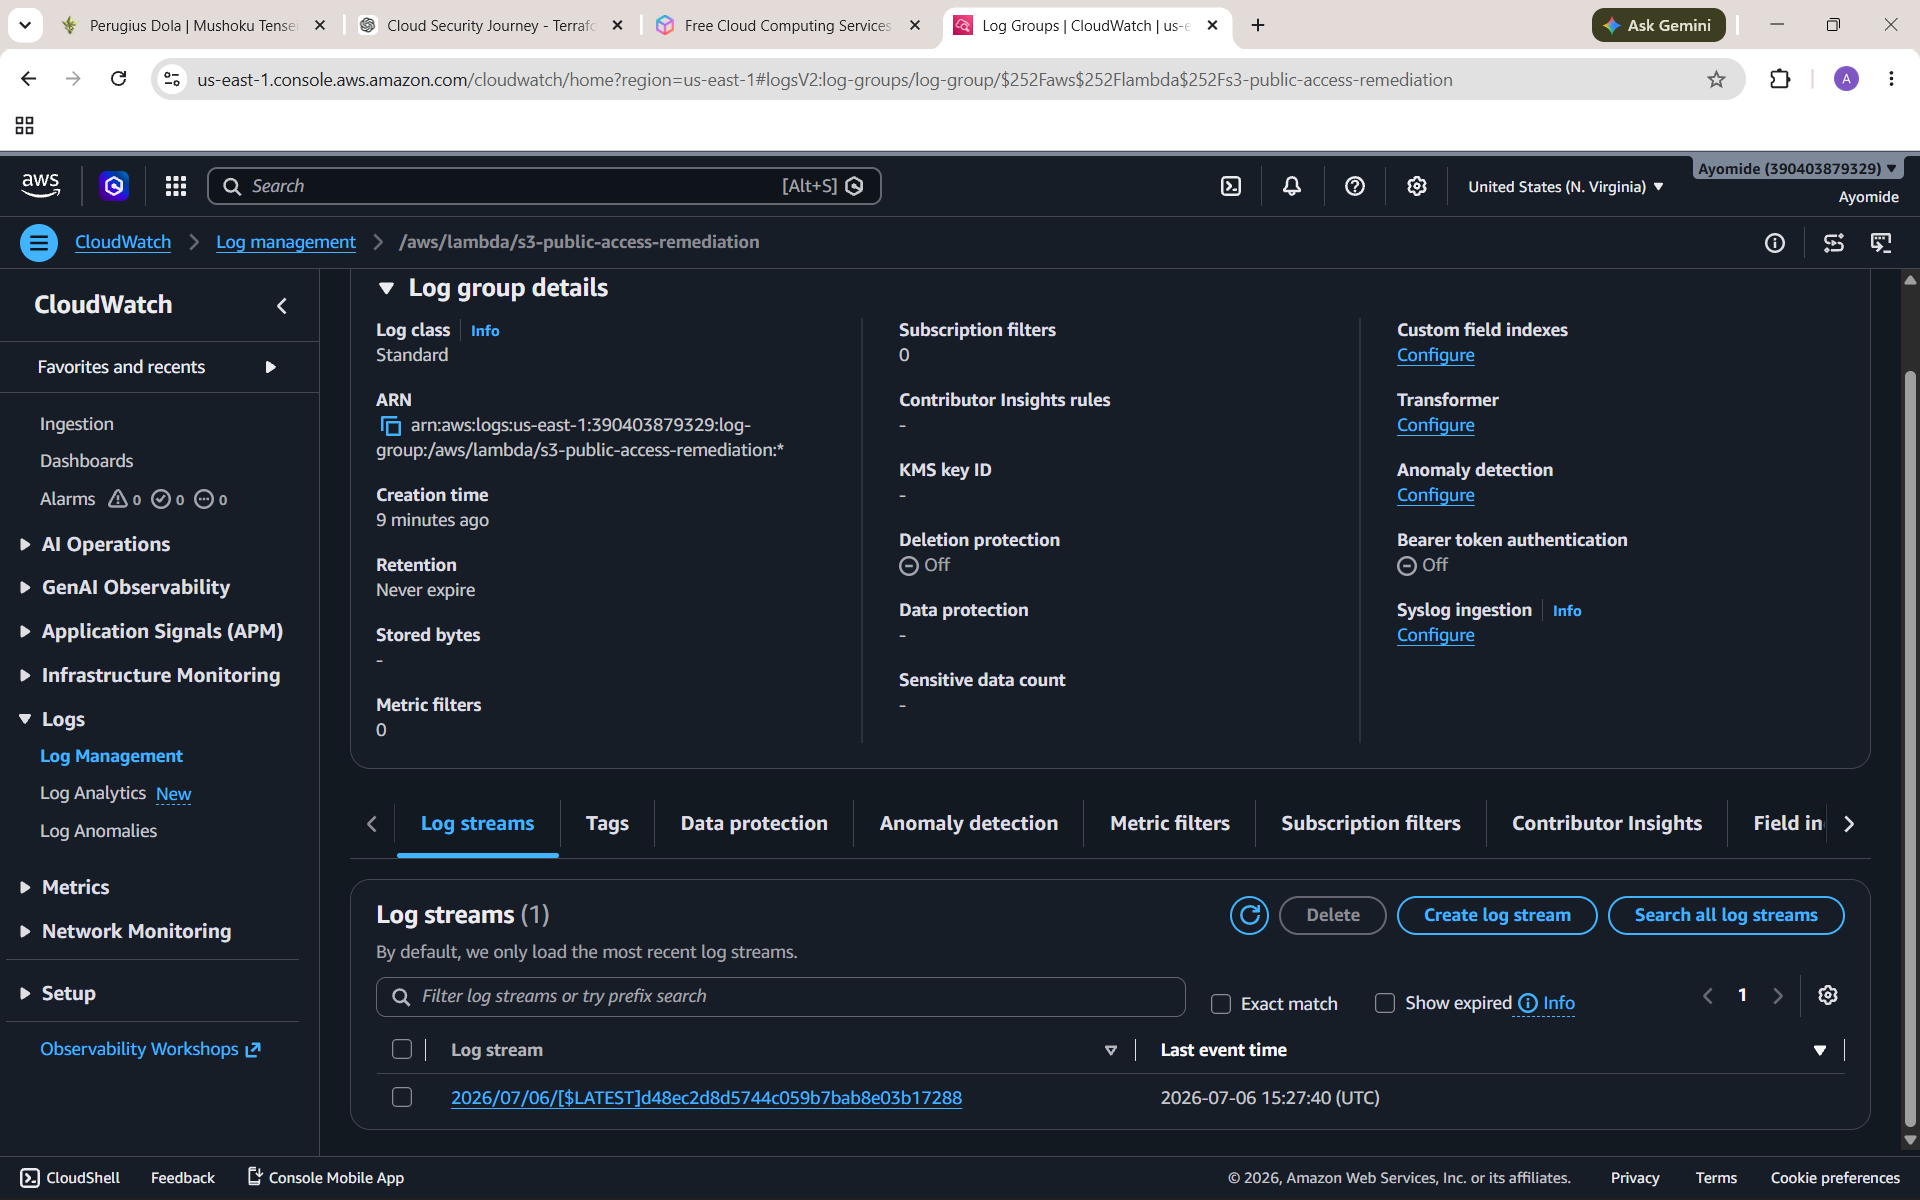Bookmark this page with the star icon
The height and width of the screenshot is (1200, 1920).
click(1717, 79)
